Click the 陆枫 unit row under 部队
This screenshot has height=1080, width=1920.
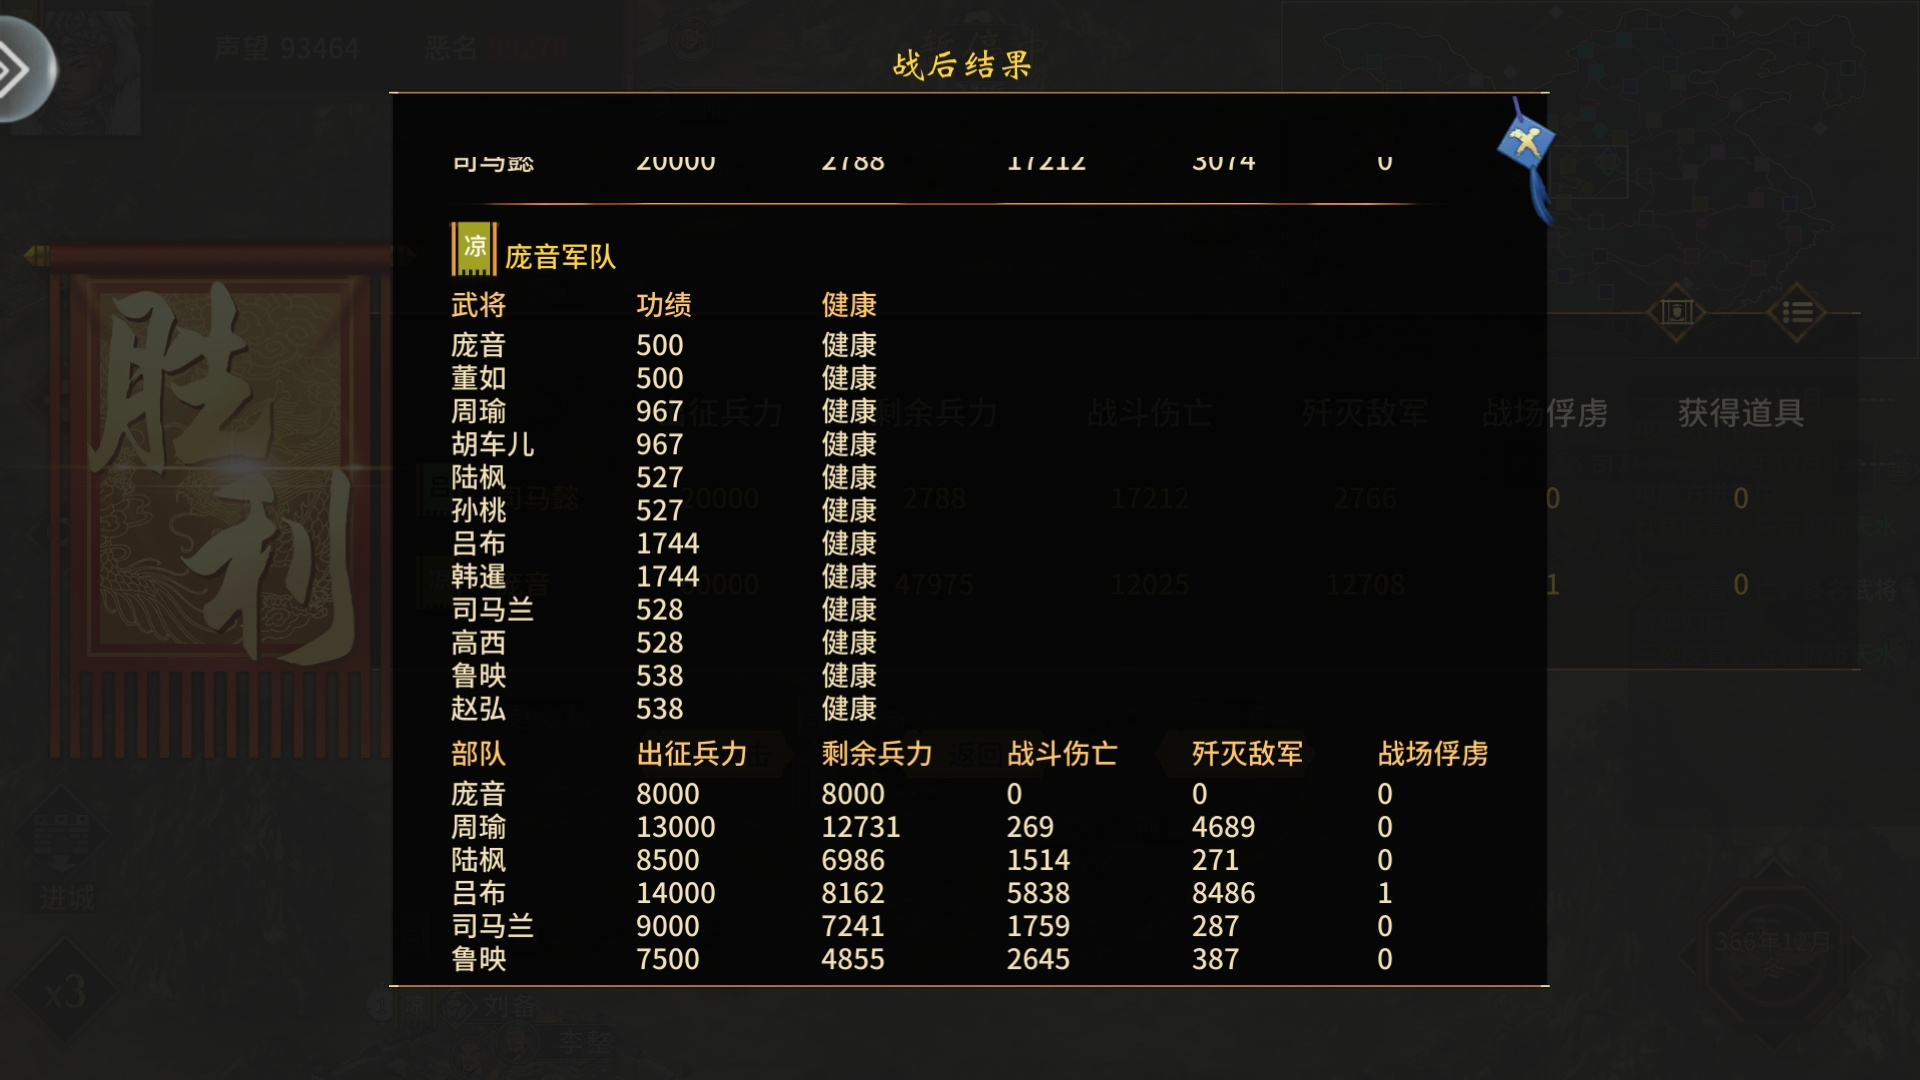[920, 860]
